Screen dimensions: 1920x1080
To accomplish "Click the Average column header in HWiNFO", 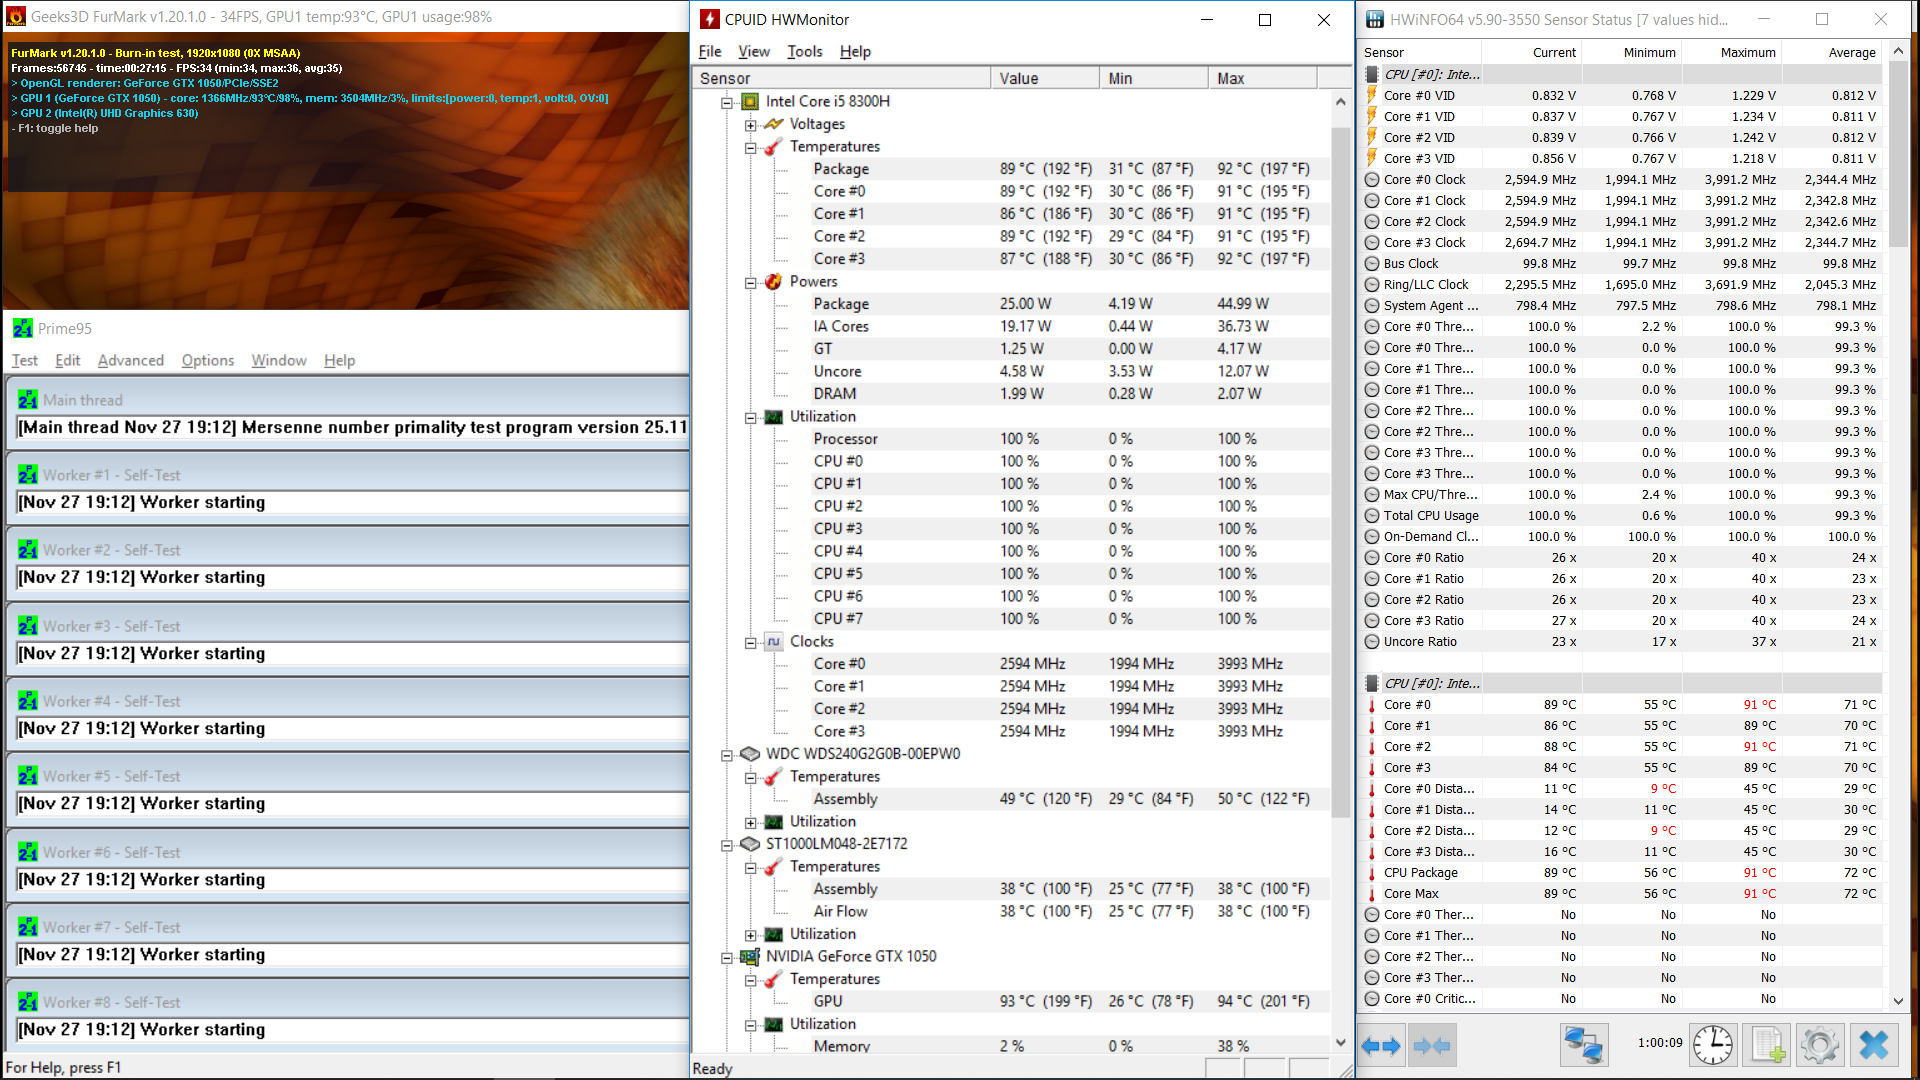I will (x=1832, y=52).
